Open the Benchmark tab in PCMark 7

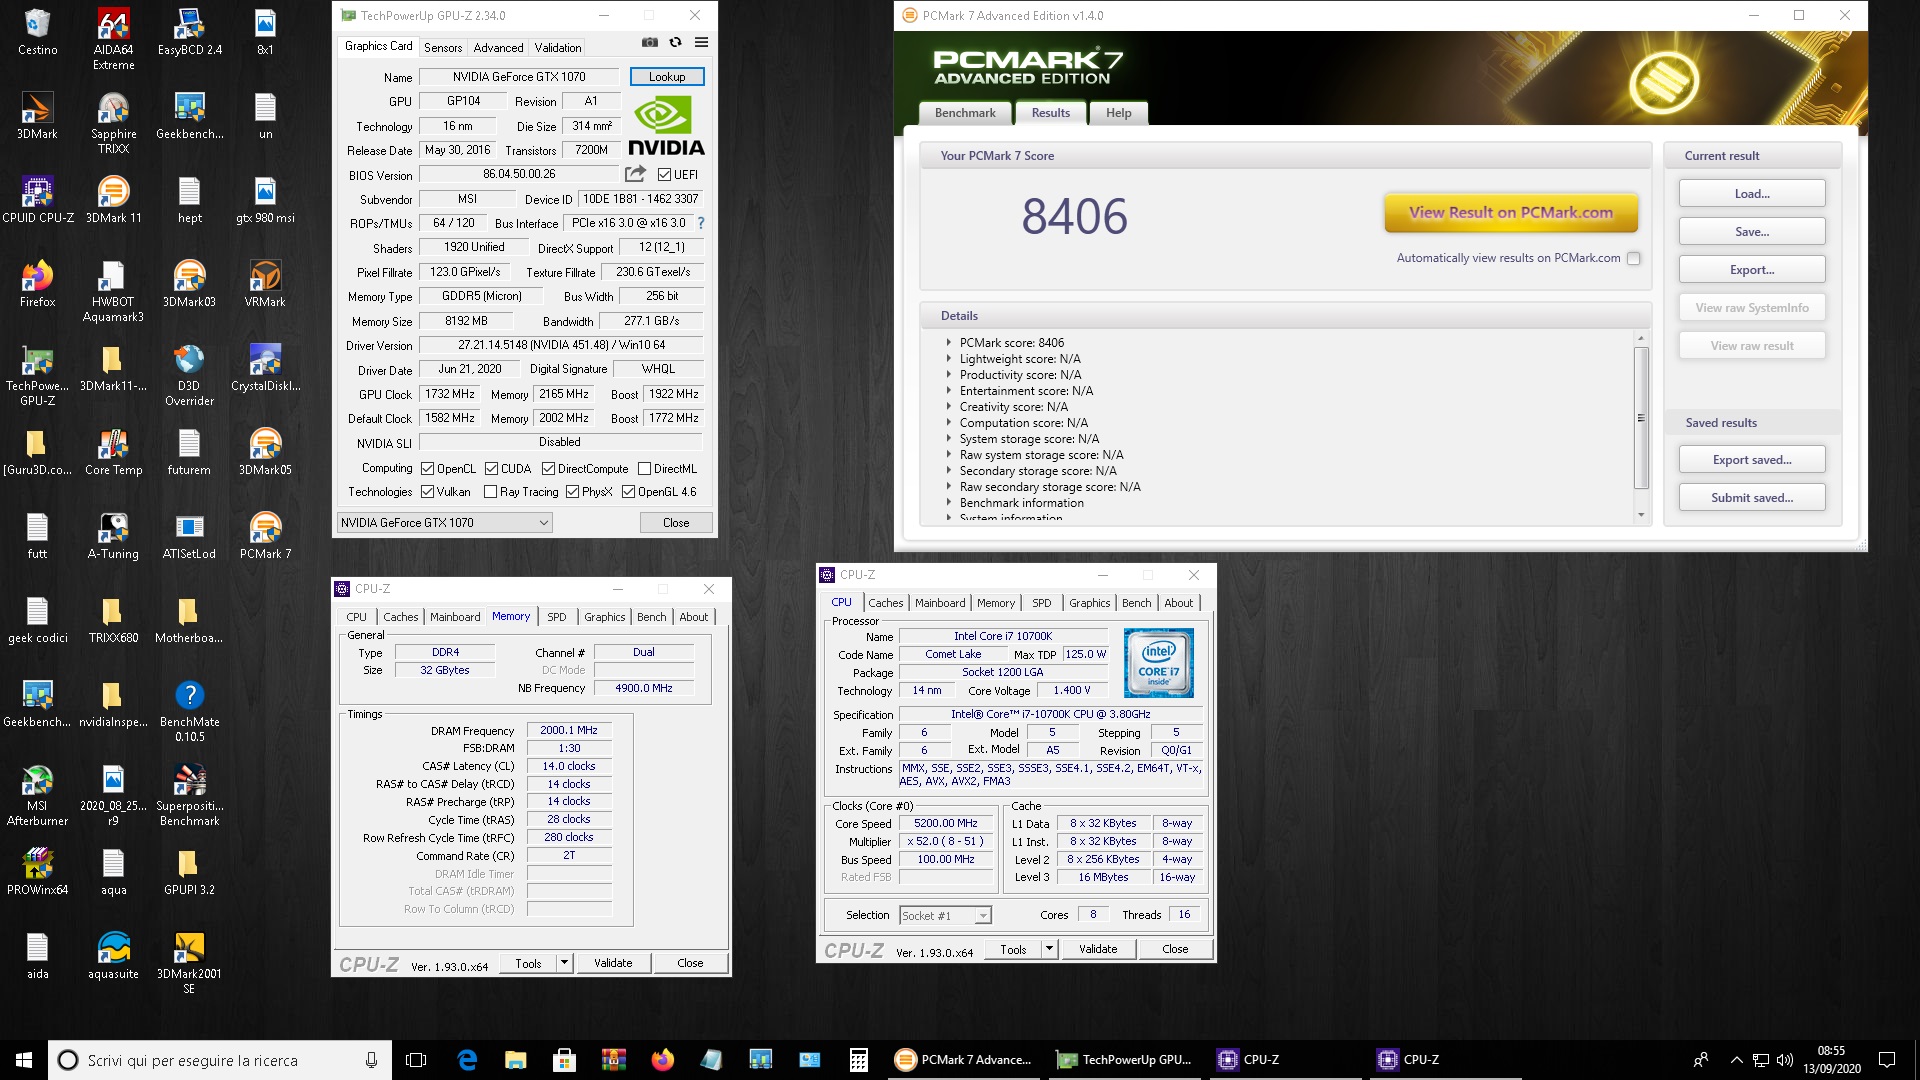point(965,113)
